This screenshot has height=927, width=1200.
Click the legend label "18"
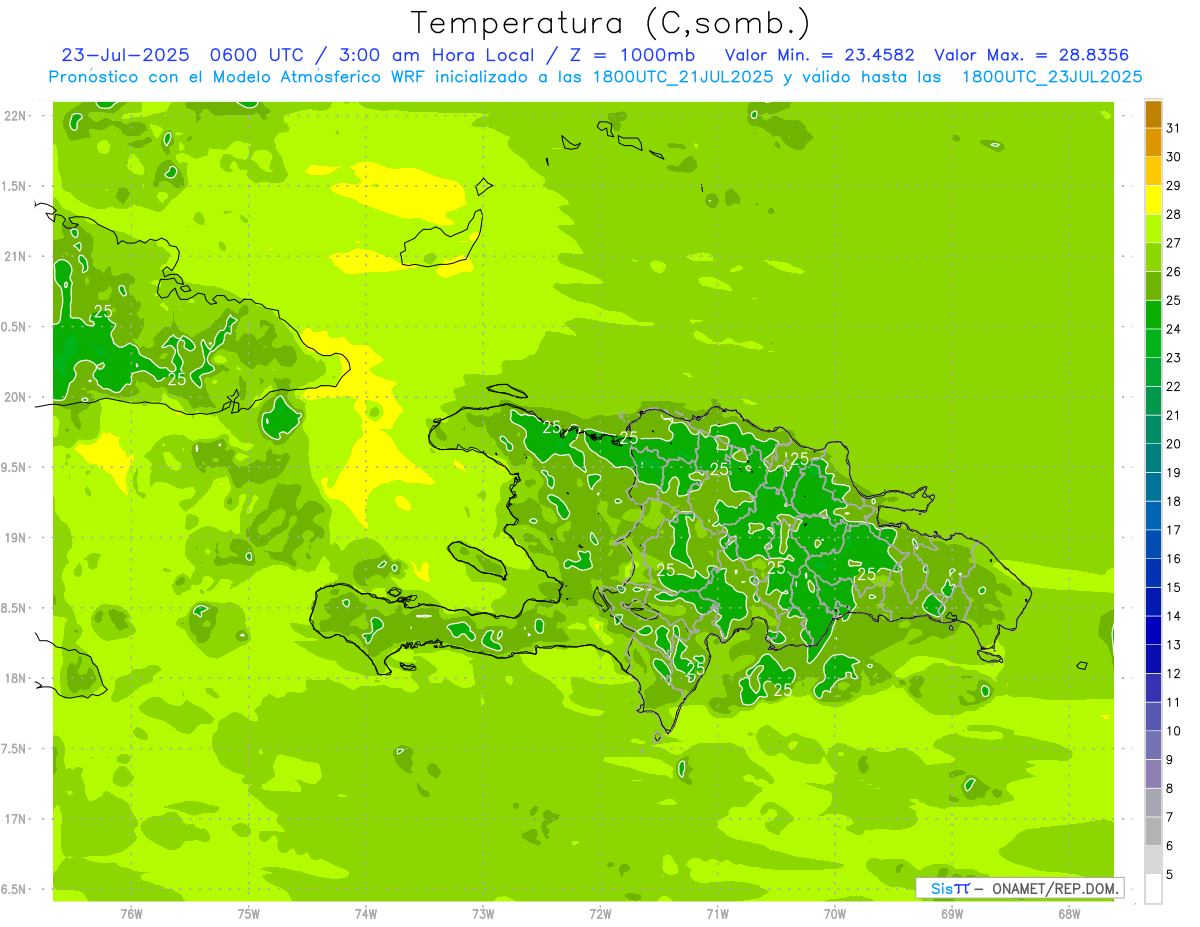1173,501
